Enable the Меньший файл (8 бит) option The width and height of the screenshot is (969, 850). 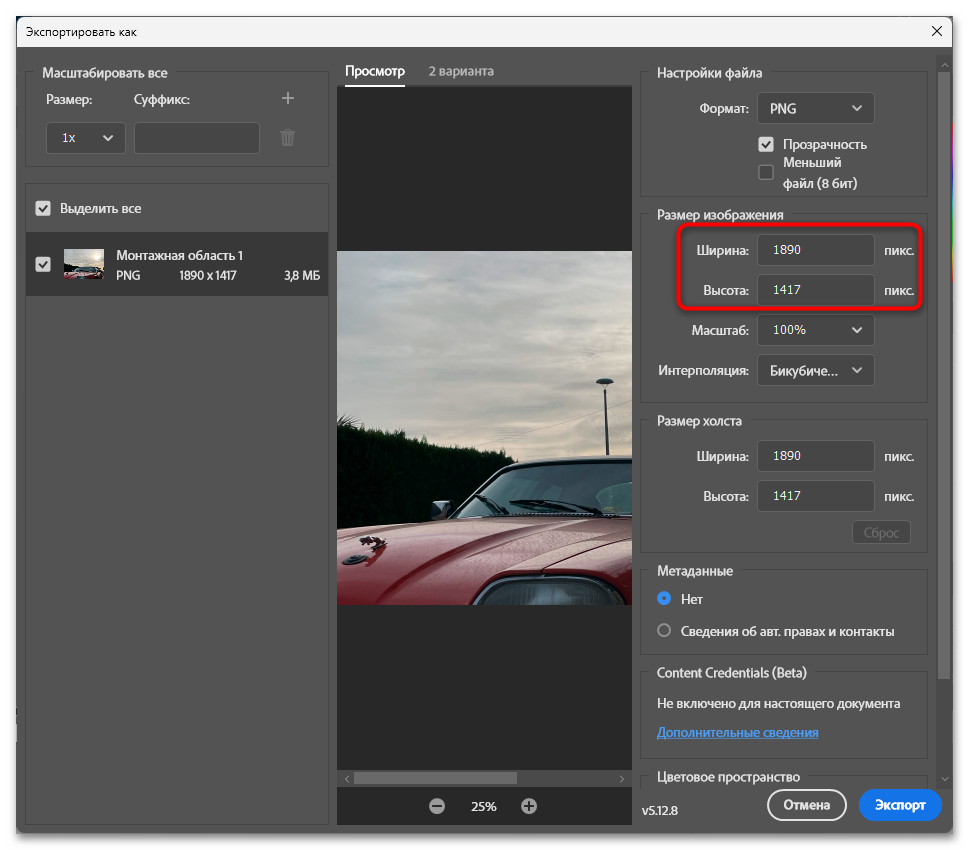click(766, 172)
